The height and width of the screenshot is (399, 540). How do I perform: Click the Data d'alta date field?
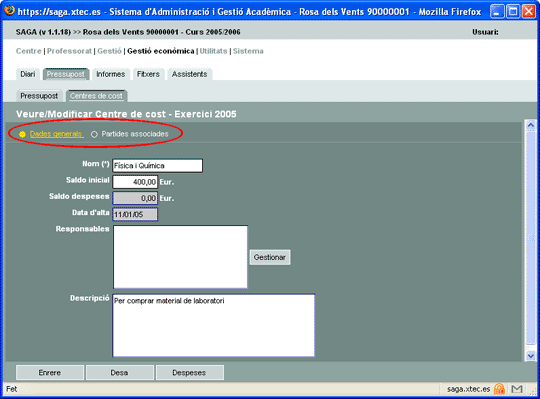(x=135, y=214)
